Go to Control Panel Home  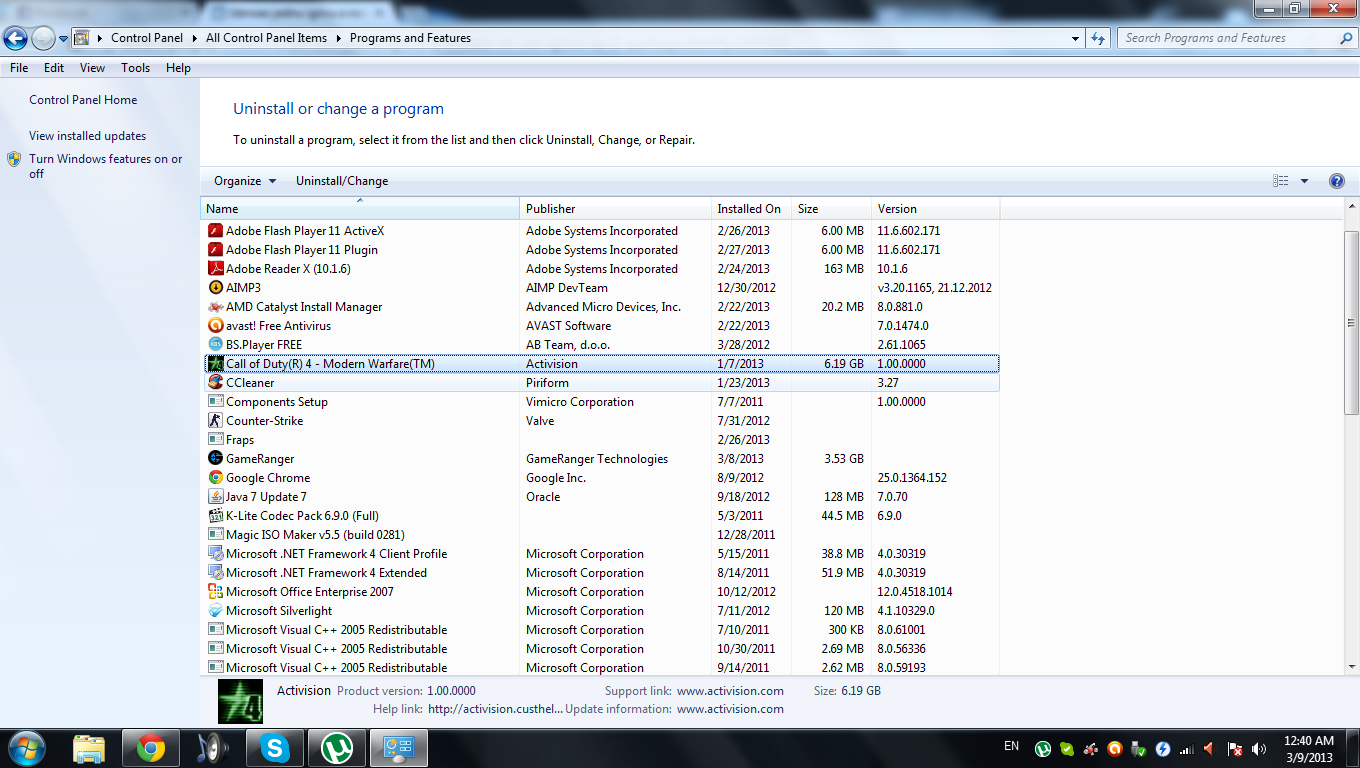coord(83,100)
